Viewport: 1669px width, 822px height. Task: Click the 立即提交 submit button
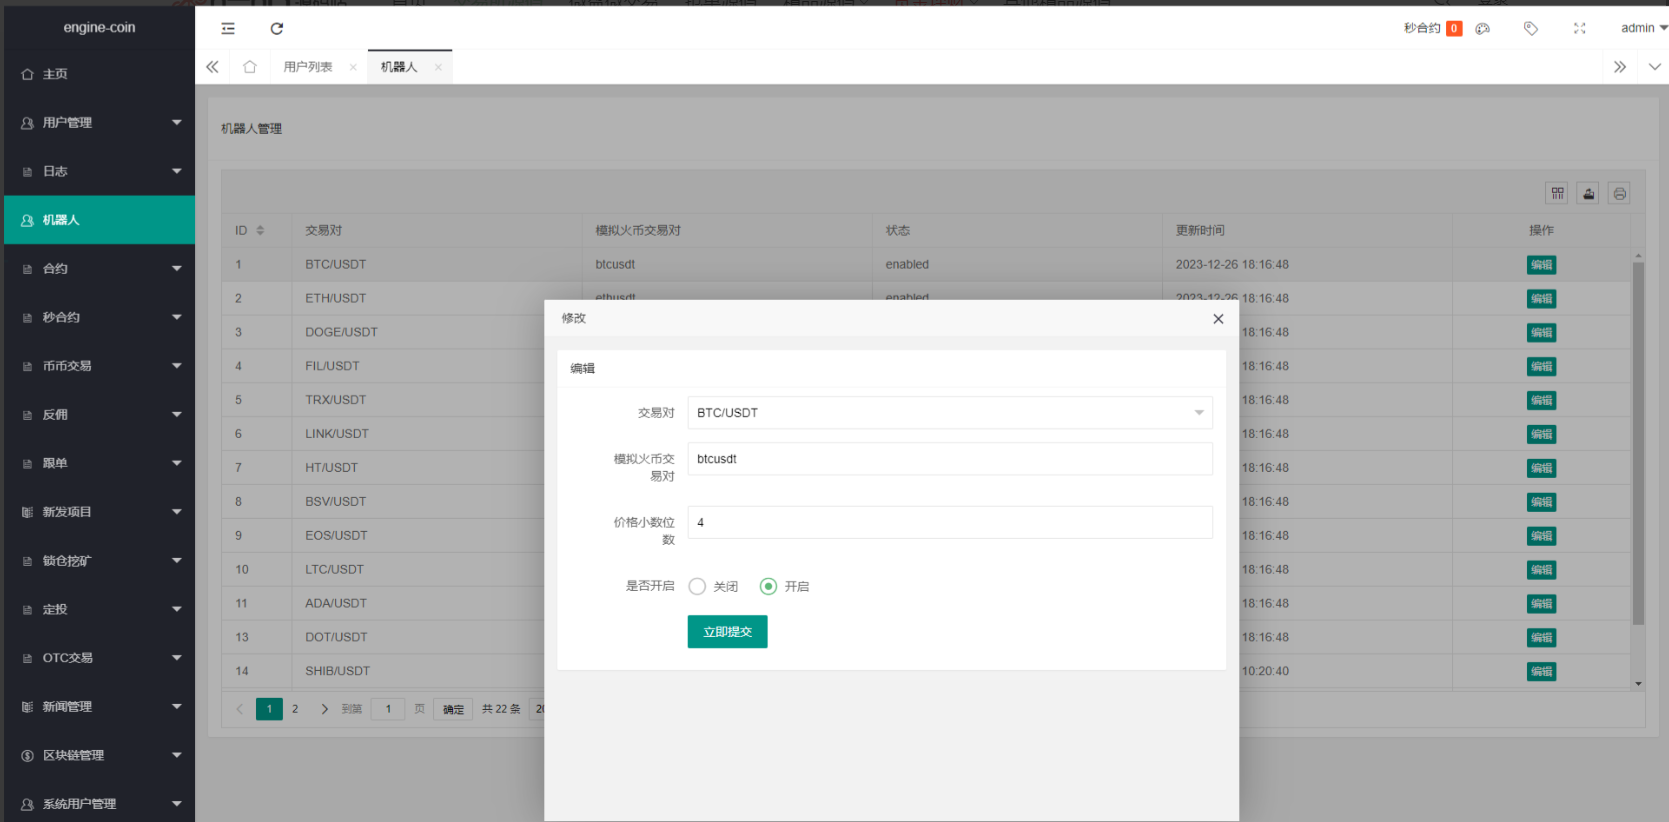[x=727, y=632]
